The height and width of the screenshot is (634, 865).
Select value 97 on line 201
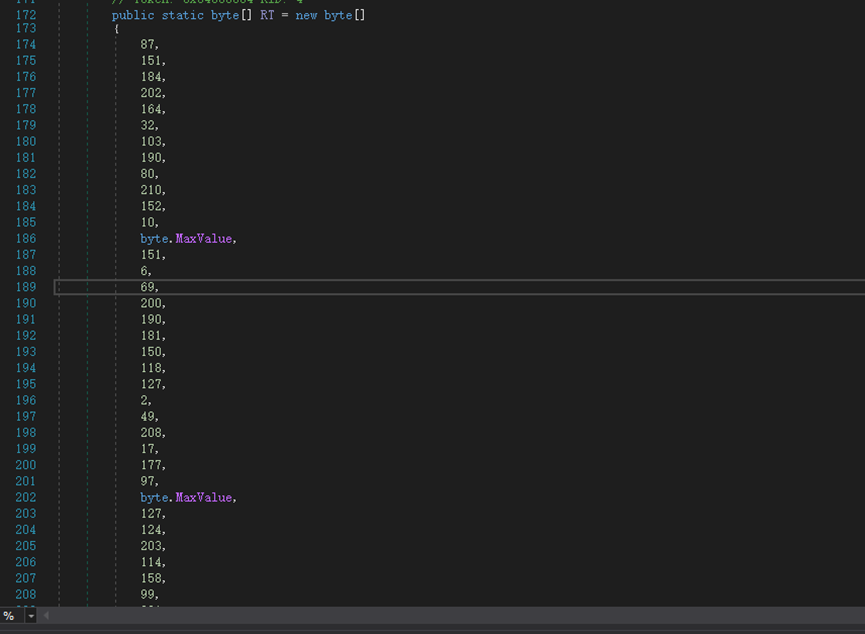click(147, 481)
